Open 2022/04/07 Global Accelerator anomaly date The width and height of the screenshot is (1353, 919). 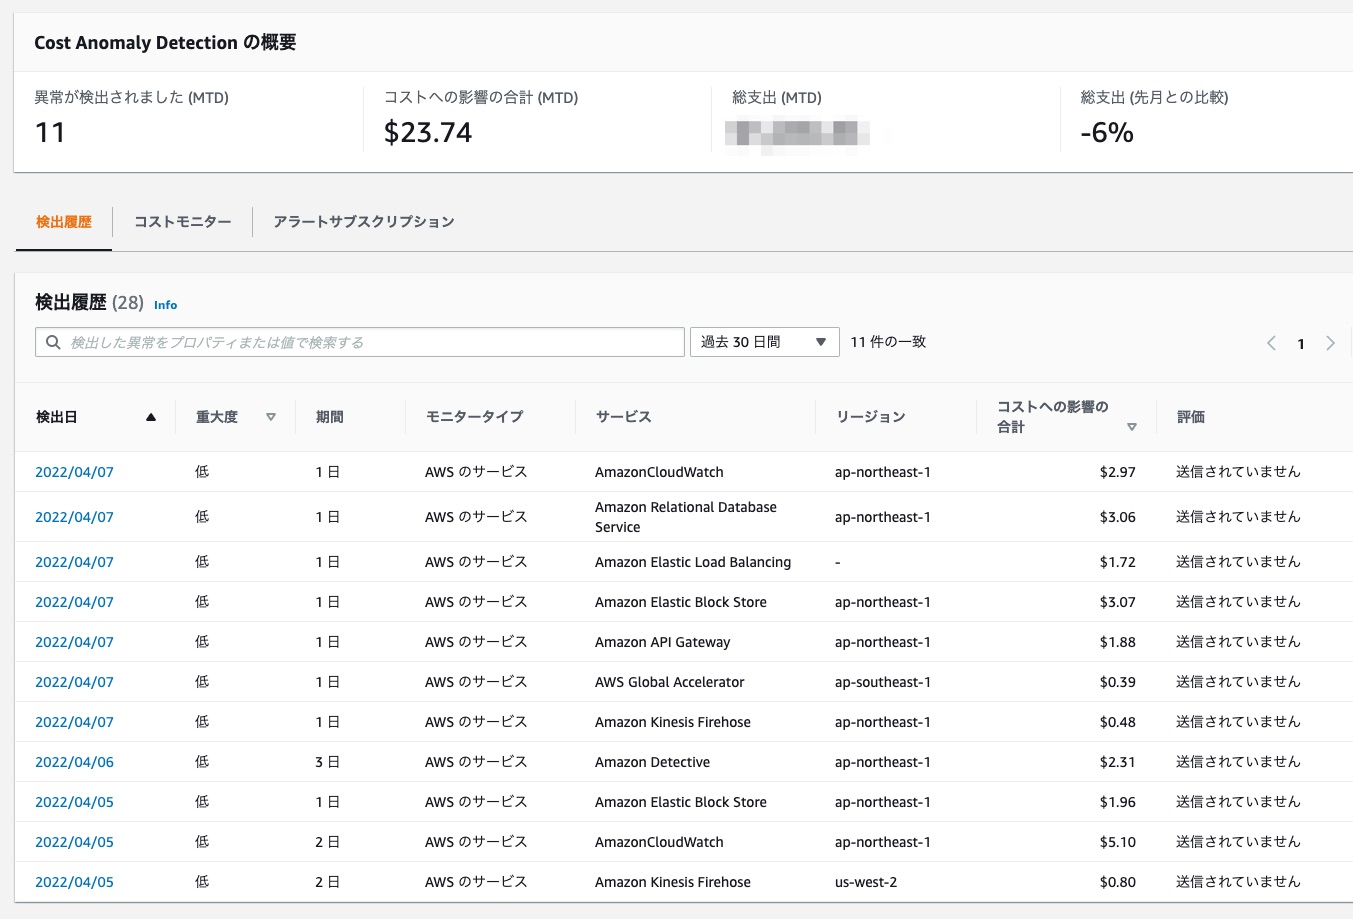(x=74, y=682)
